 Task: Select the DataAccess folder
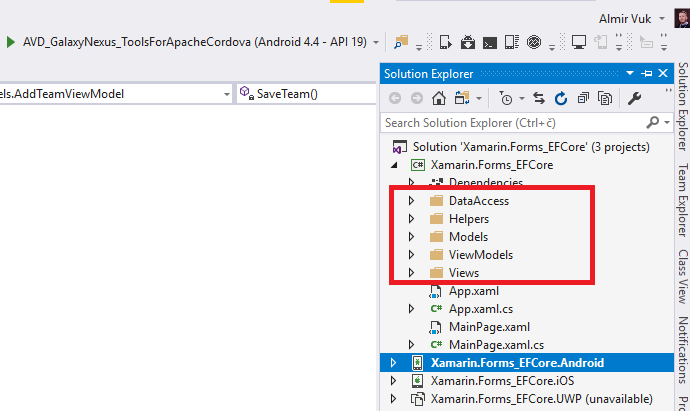(479, 201)
